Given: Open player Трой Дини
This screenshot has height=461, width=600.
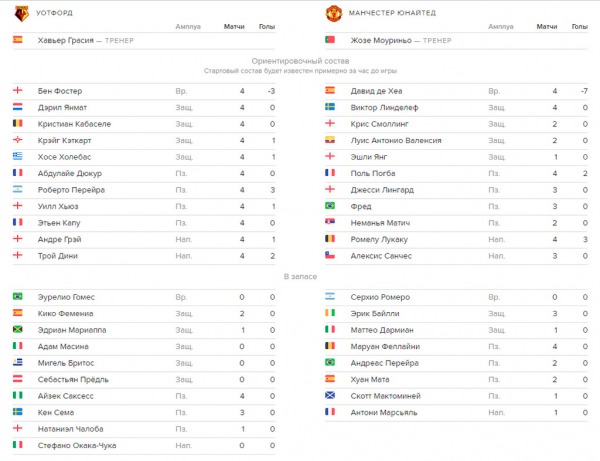Looking at the screenshot, I should tap(58, 256).
